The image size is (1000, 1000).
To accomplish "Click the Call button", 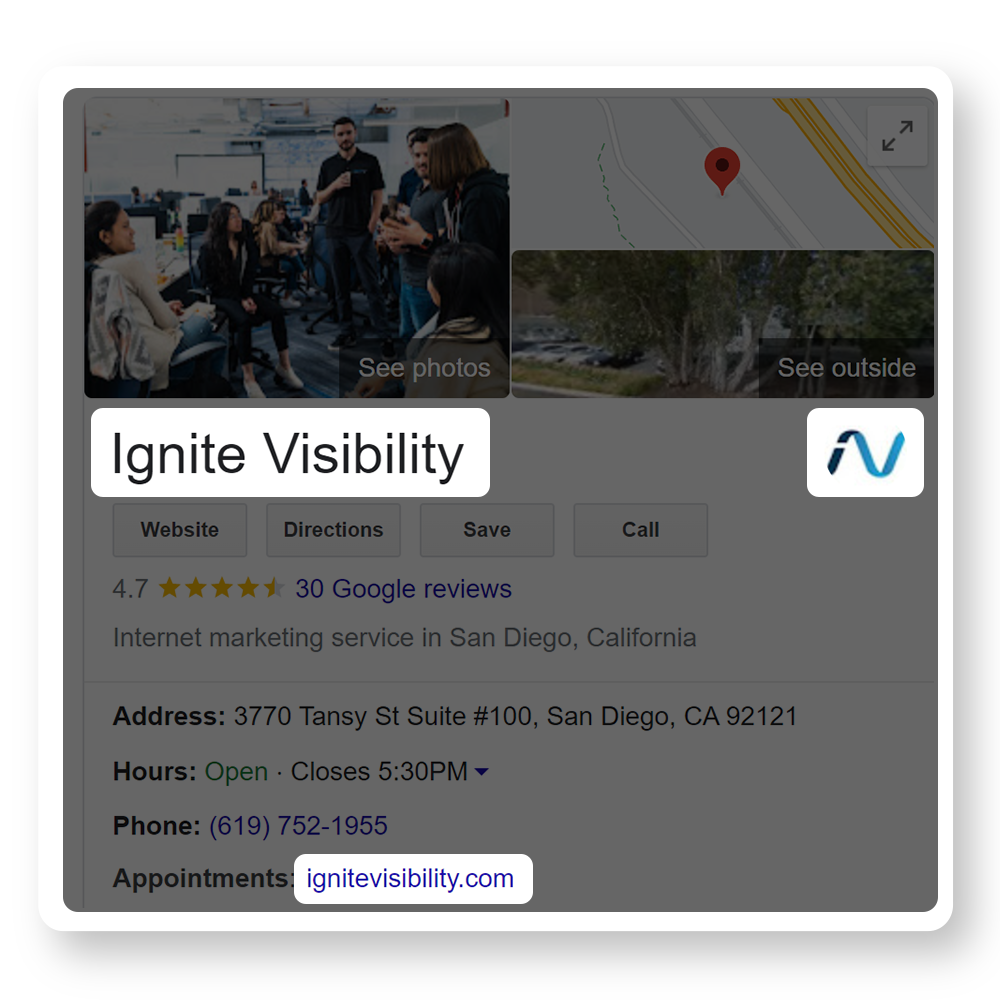I will [641, 530].
